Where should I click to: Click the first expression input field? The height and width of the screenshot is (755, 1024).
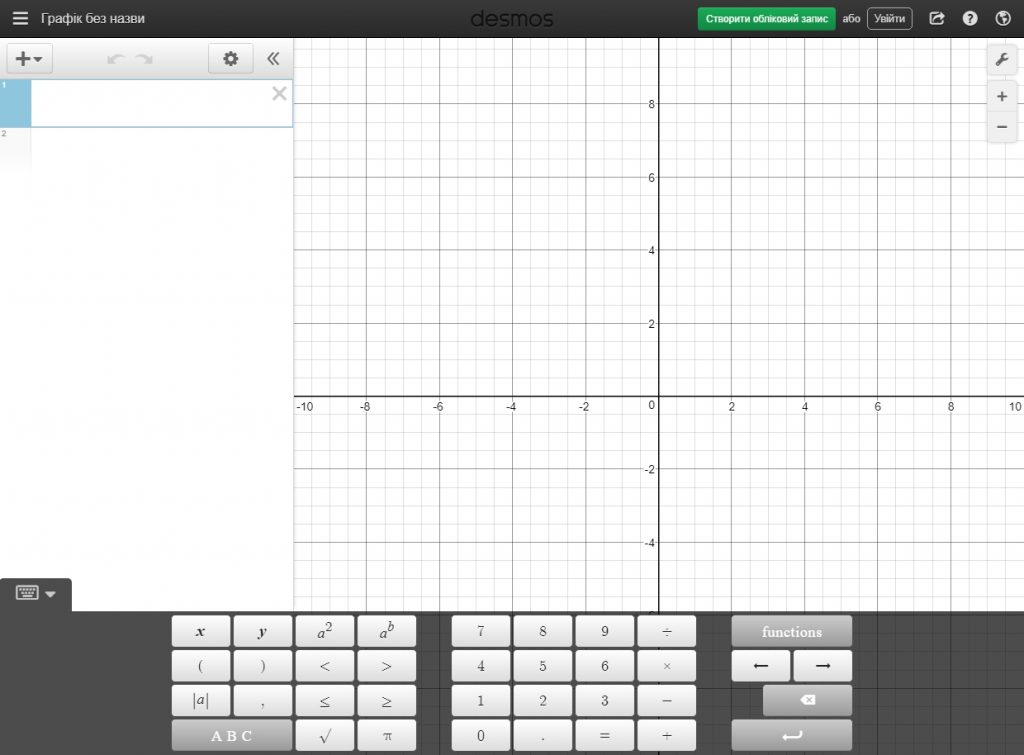coord(150,104)
